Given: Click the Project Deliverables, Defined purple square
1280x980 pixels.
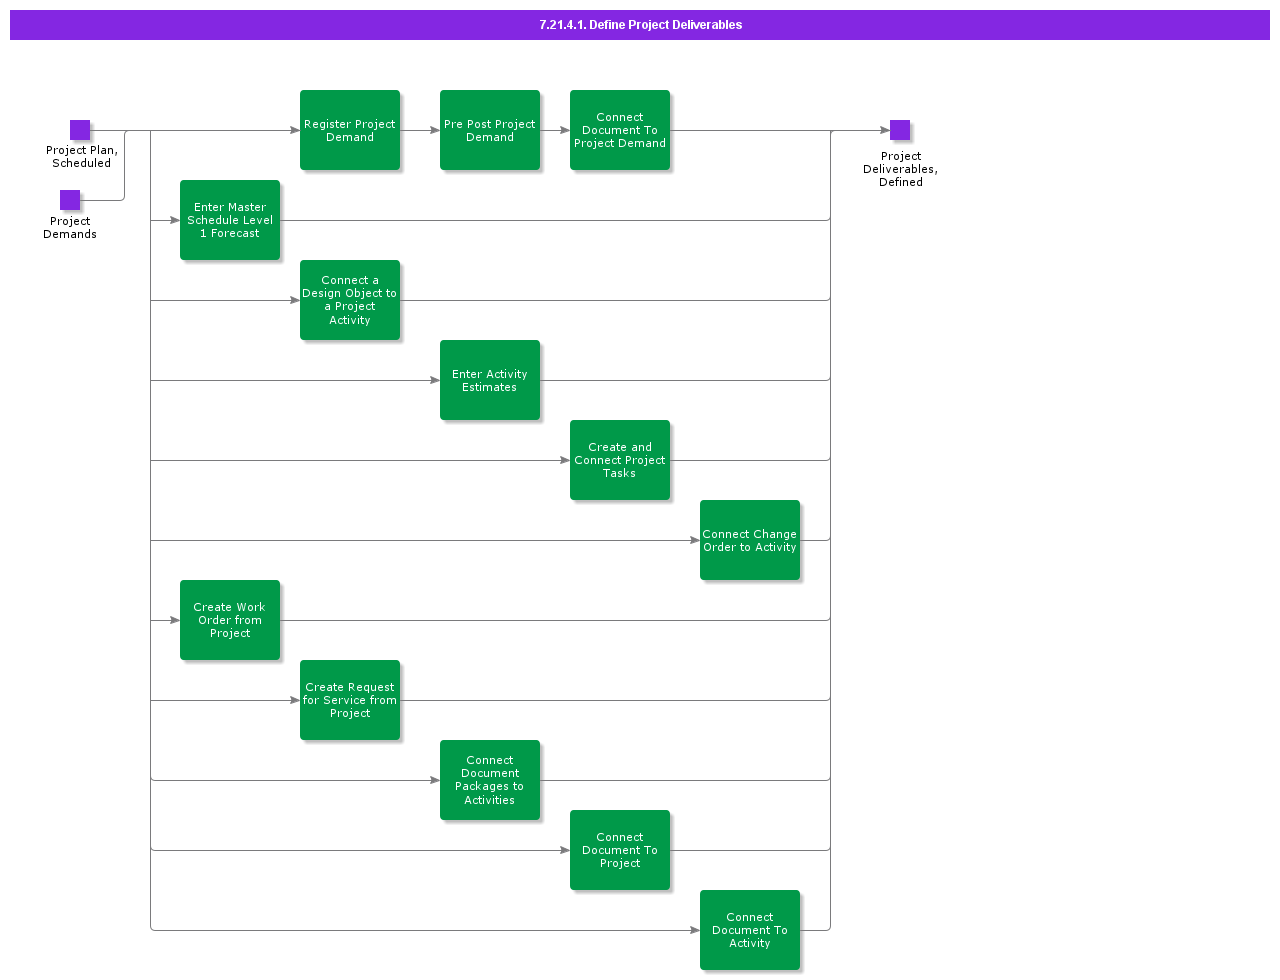Looking at the screenshot, I should [x=900, y=130].
